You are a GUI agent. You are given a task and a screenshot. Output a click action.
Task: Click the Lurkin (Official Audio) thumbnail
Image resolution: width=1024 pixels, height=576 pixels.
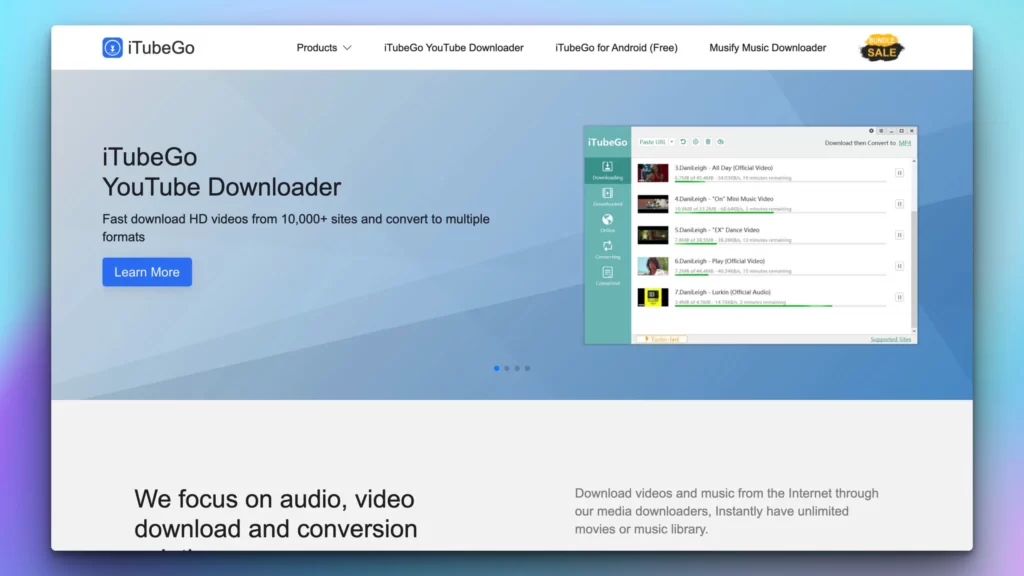pos(653,297)
